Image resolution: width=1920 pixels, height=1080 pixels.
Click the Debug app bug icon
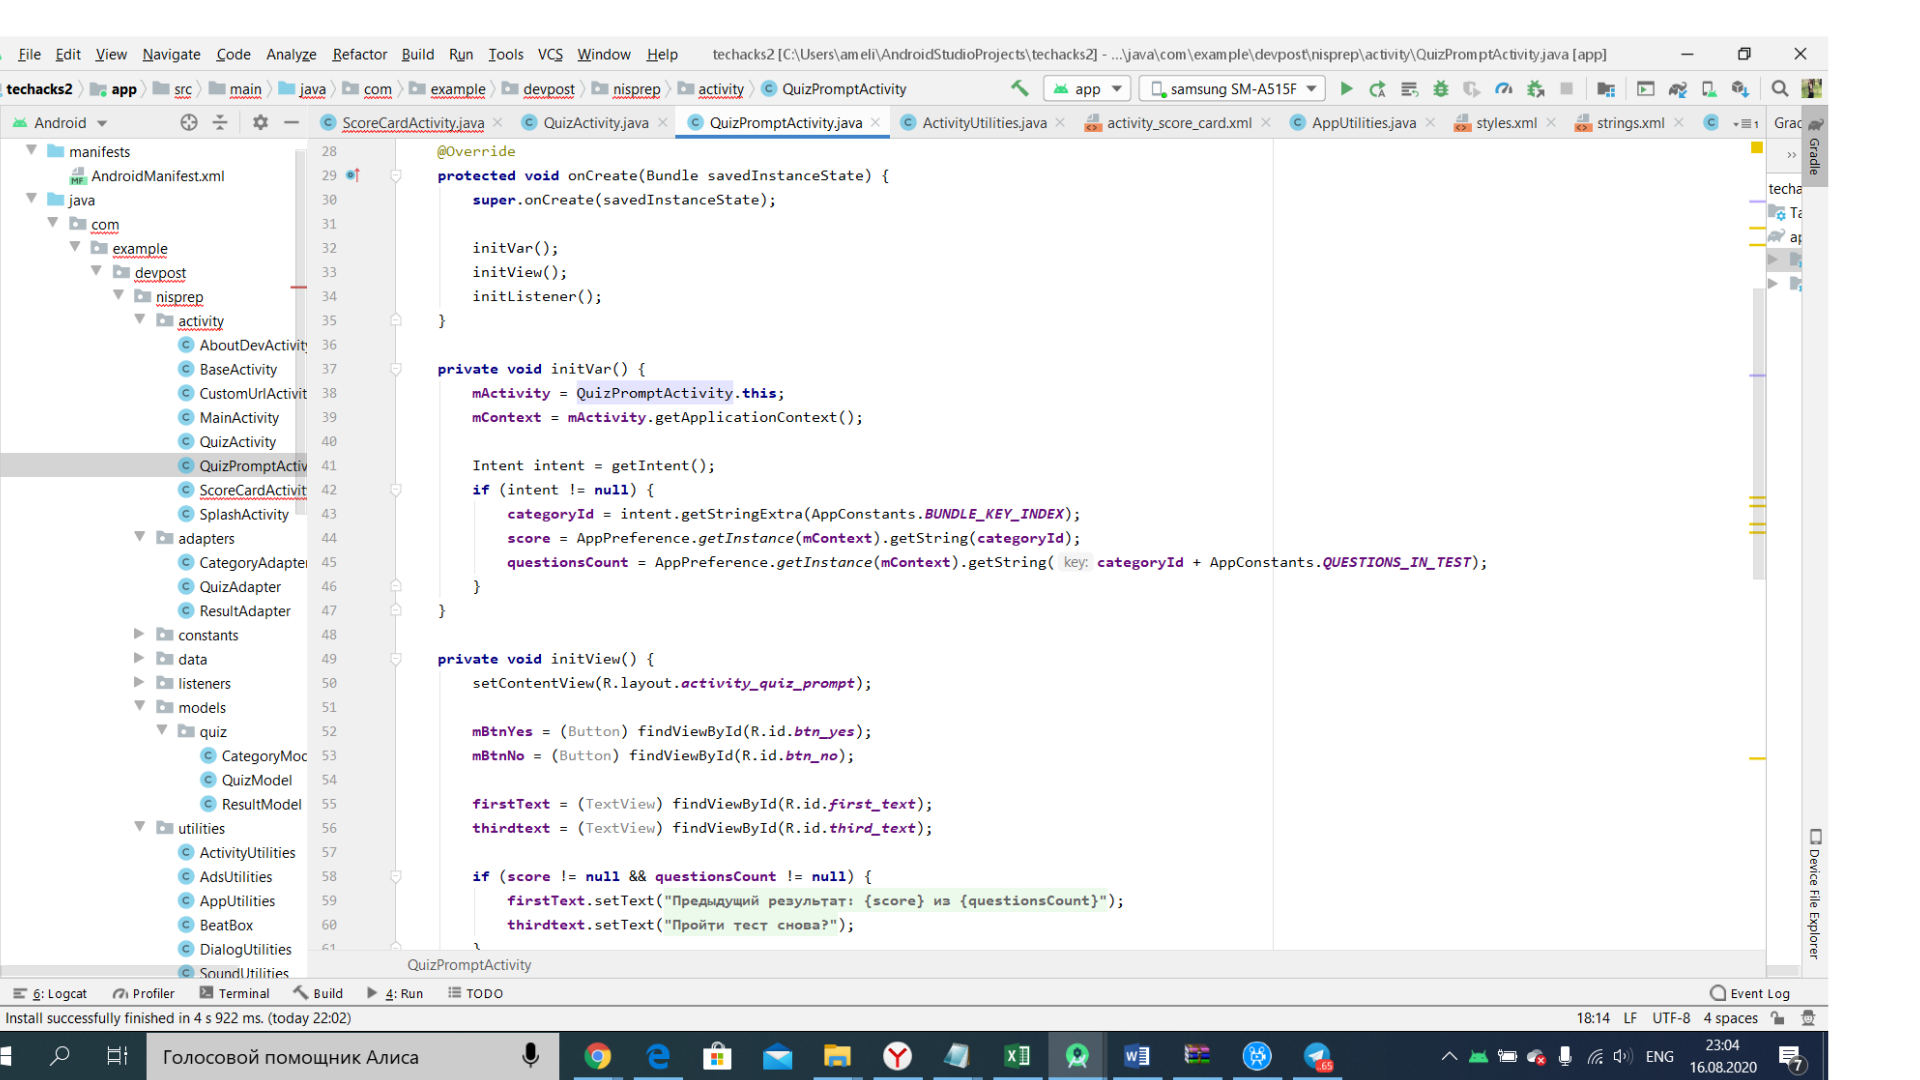(1440, 89)
